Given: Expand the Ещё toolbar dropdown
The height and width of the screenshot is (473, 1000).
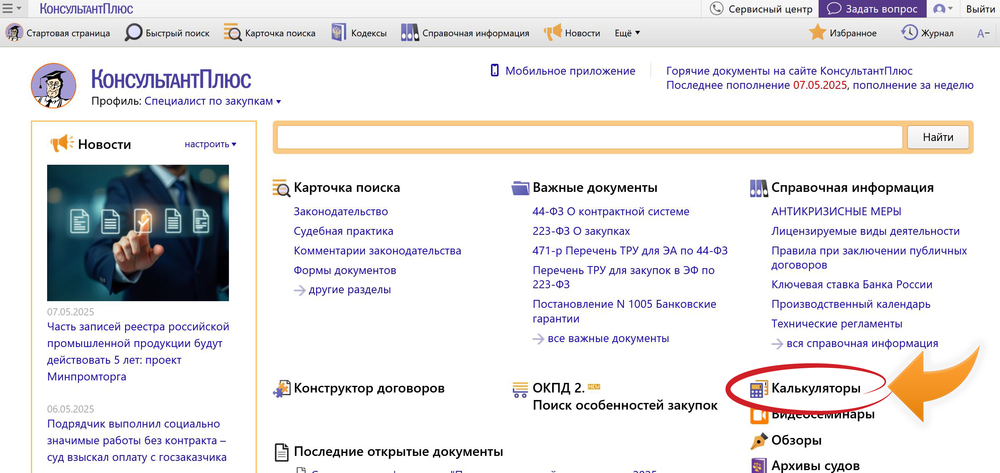Looking at the screenshot, I should [627, 33].
